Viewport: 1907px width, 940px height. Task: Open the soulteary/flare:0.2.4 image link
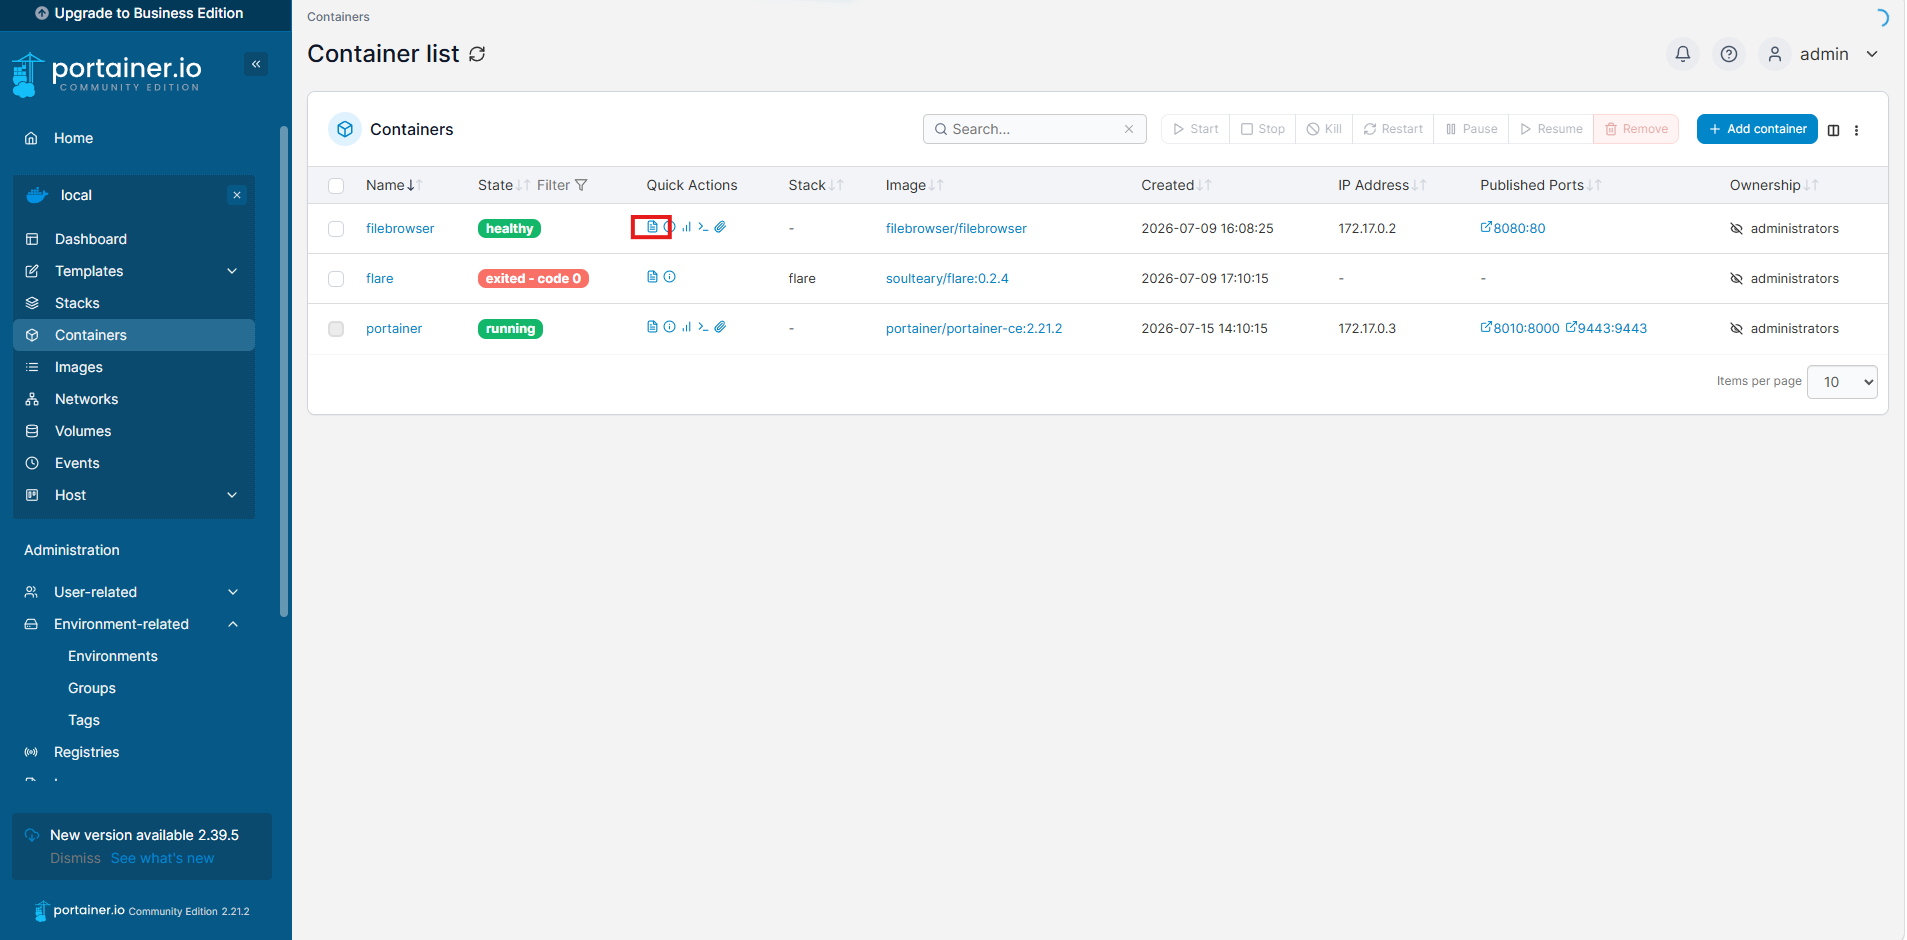[947, 278]
